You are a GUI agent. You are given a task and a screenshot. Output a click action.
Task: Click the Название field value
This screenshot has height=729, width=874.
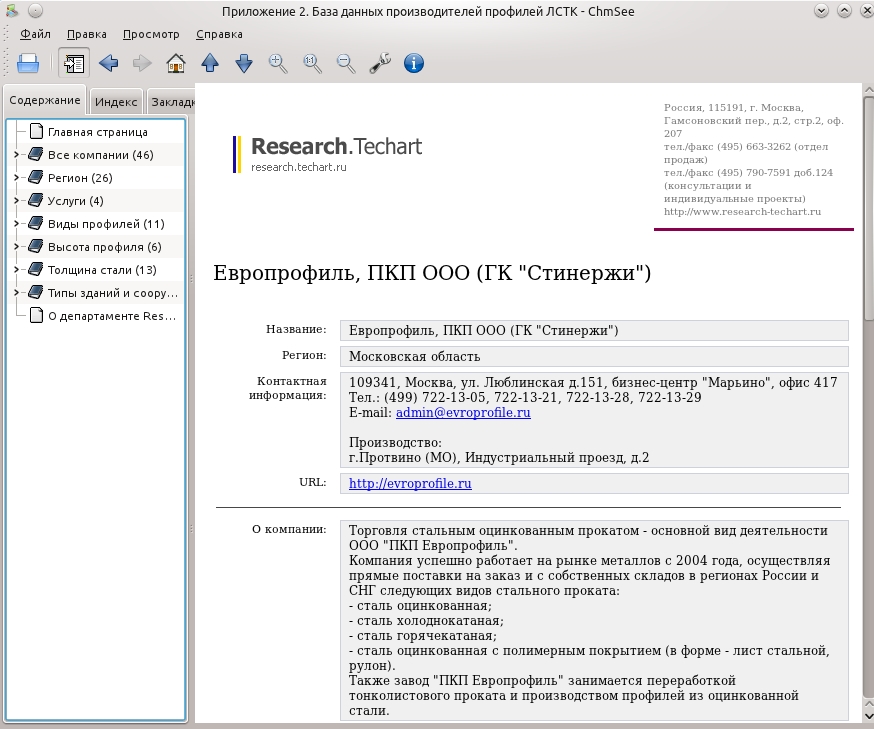[594, 331]
